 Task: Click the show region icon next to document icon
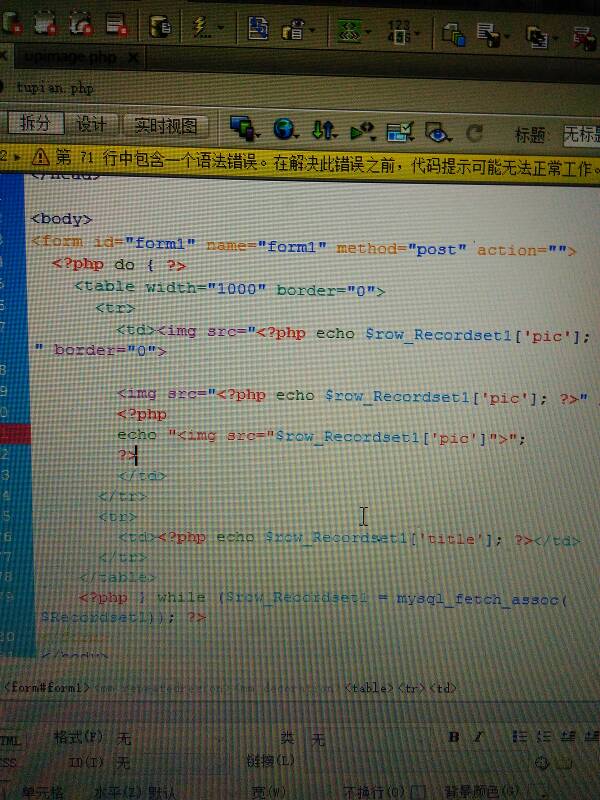(294, 29)
